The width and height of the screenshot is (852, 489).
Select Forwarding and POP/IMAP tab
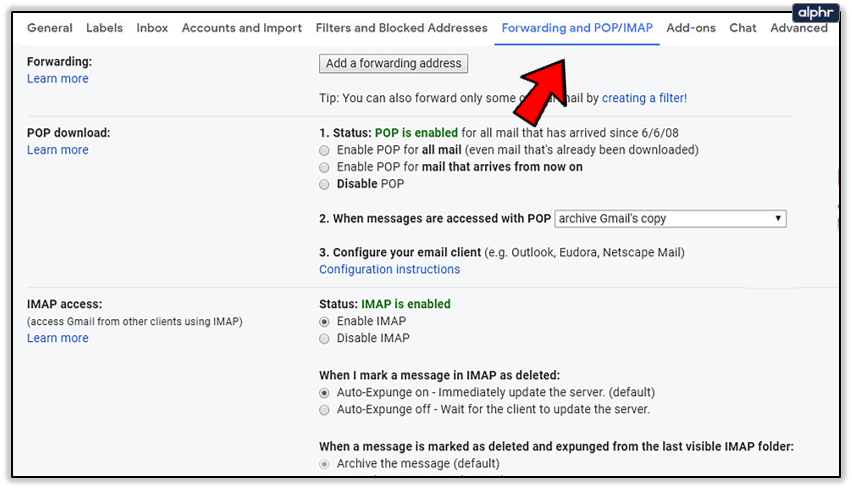tap(577, 28)
